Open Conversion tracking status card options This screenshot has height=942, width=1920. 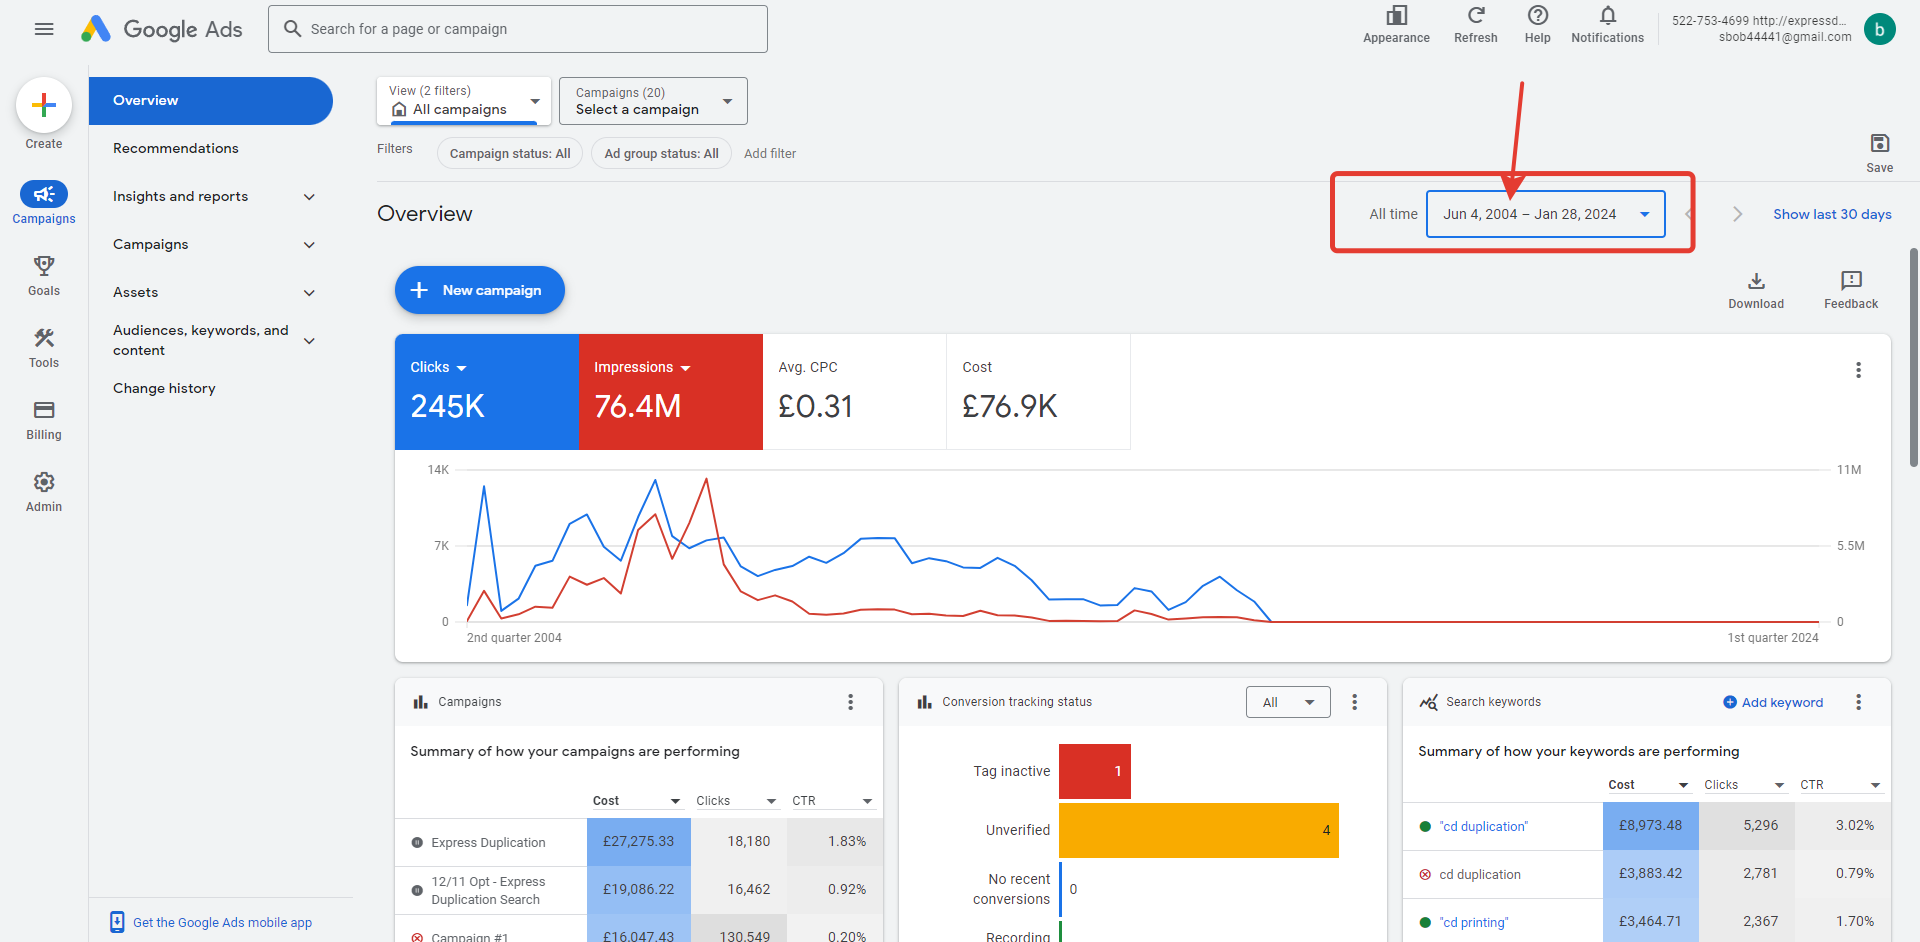click(x=1355, y=702)
